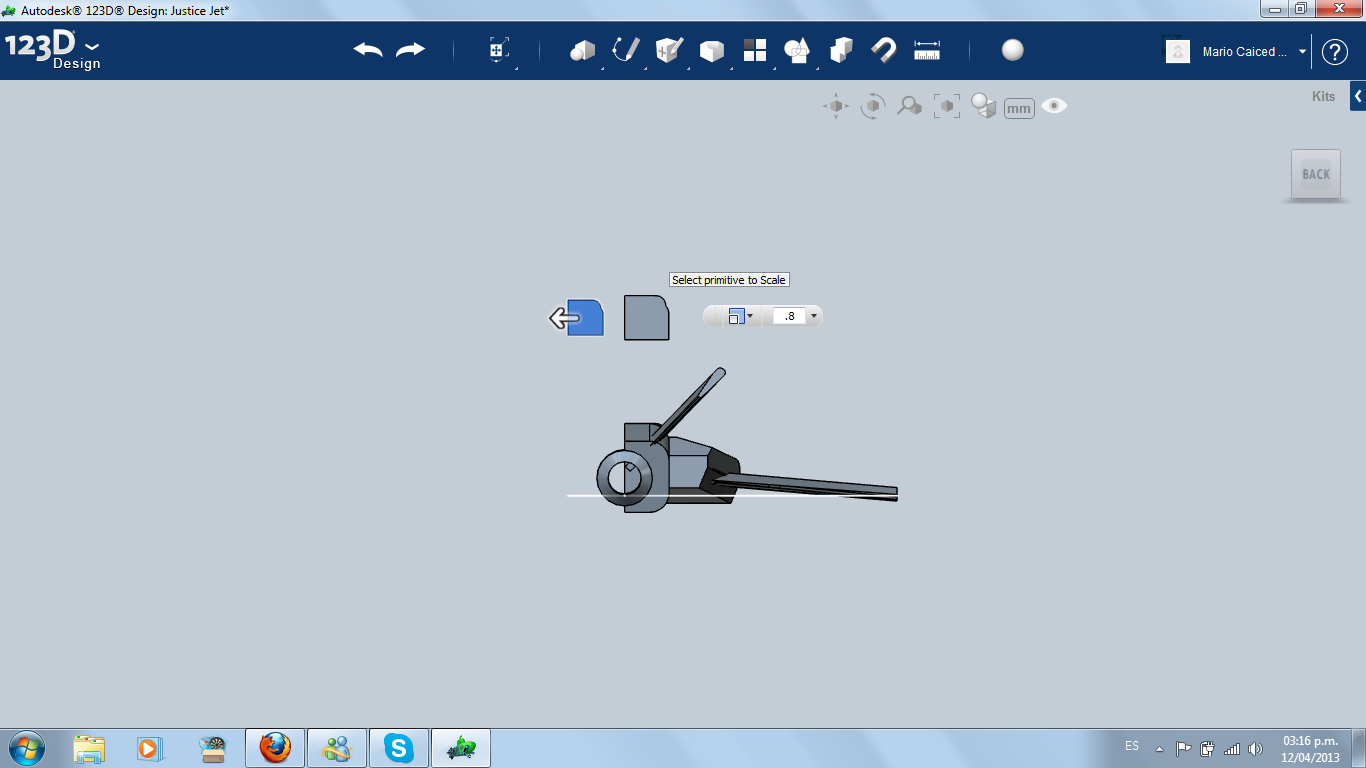This screenshot has width=1366, height=768.
Task: Expand the Mario Caiced account dropdown
Action: pyautogui.click(x=1302, y=52)
